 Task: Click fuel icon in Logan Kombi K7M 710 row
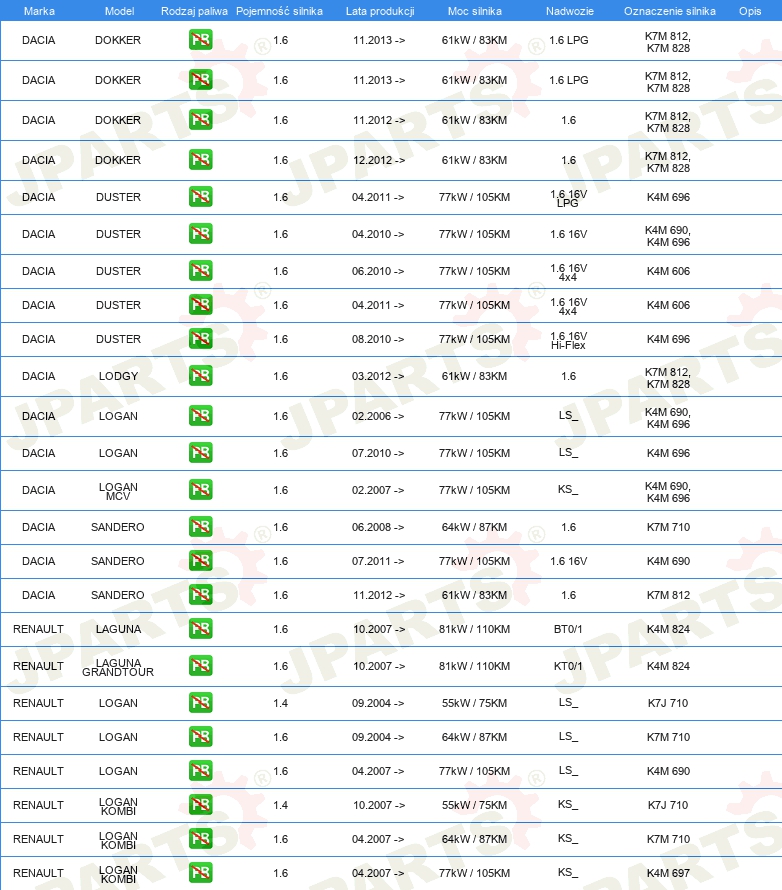pyautogui.click(x=200, y=839)
